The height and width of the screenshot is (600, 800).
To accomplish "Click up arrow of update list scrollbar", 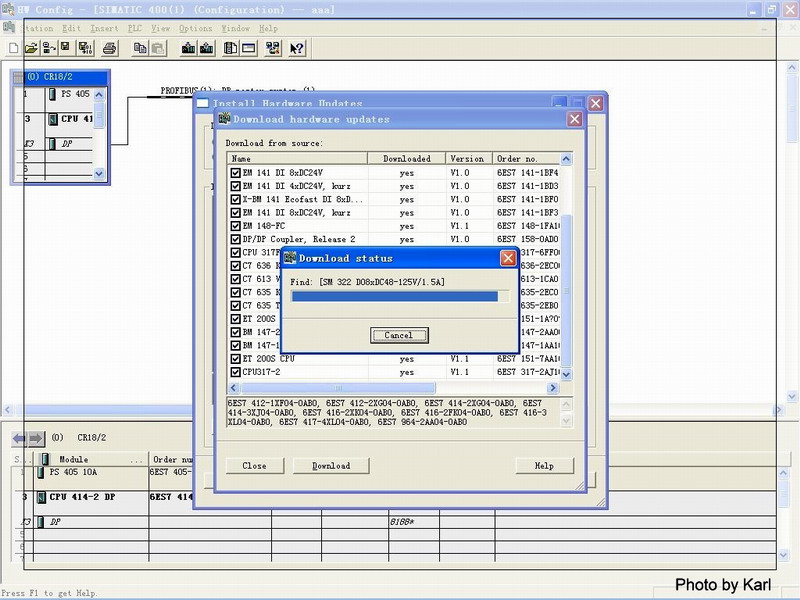I will (x=566, y=159).
